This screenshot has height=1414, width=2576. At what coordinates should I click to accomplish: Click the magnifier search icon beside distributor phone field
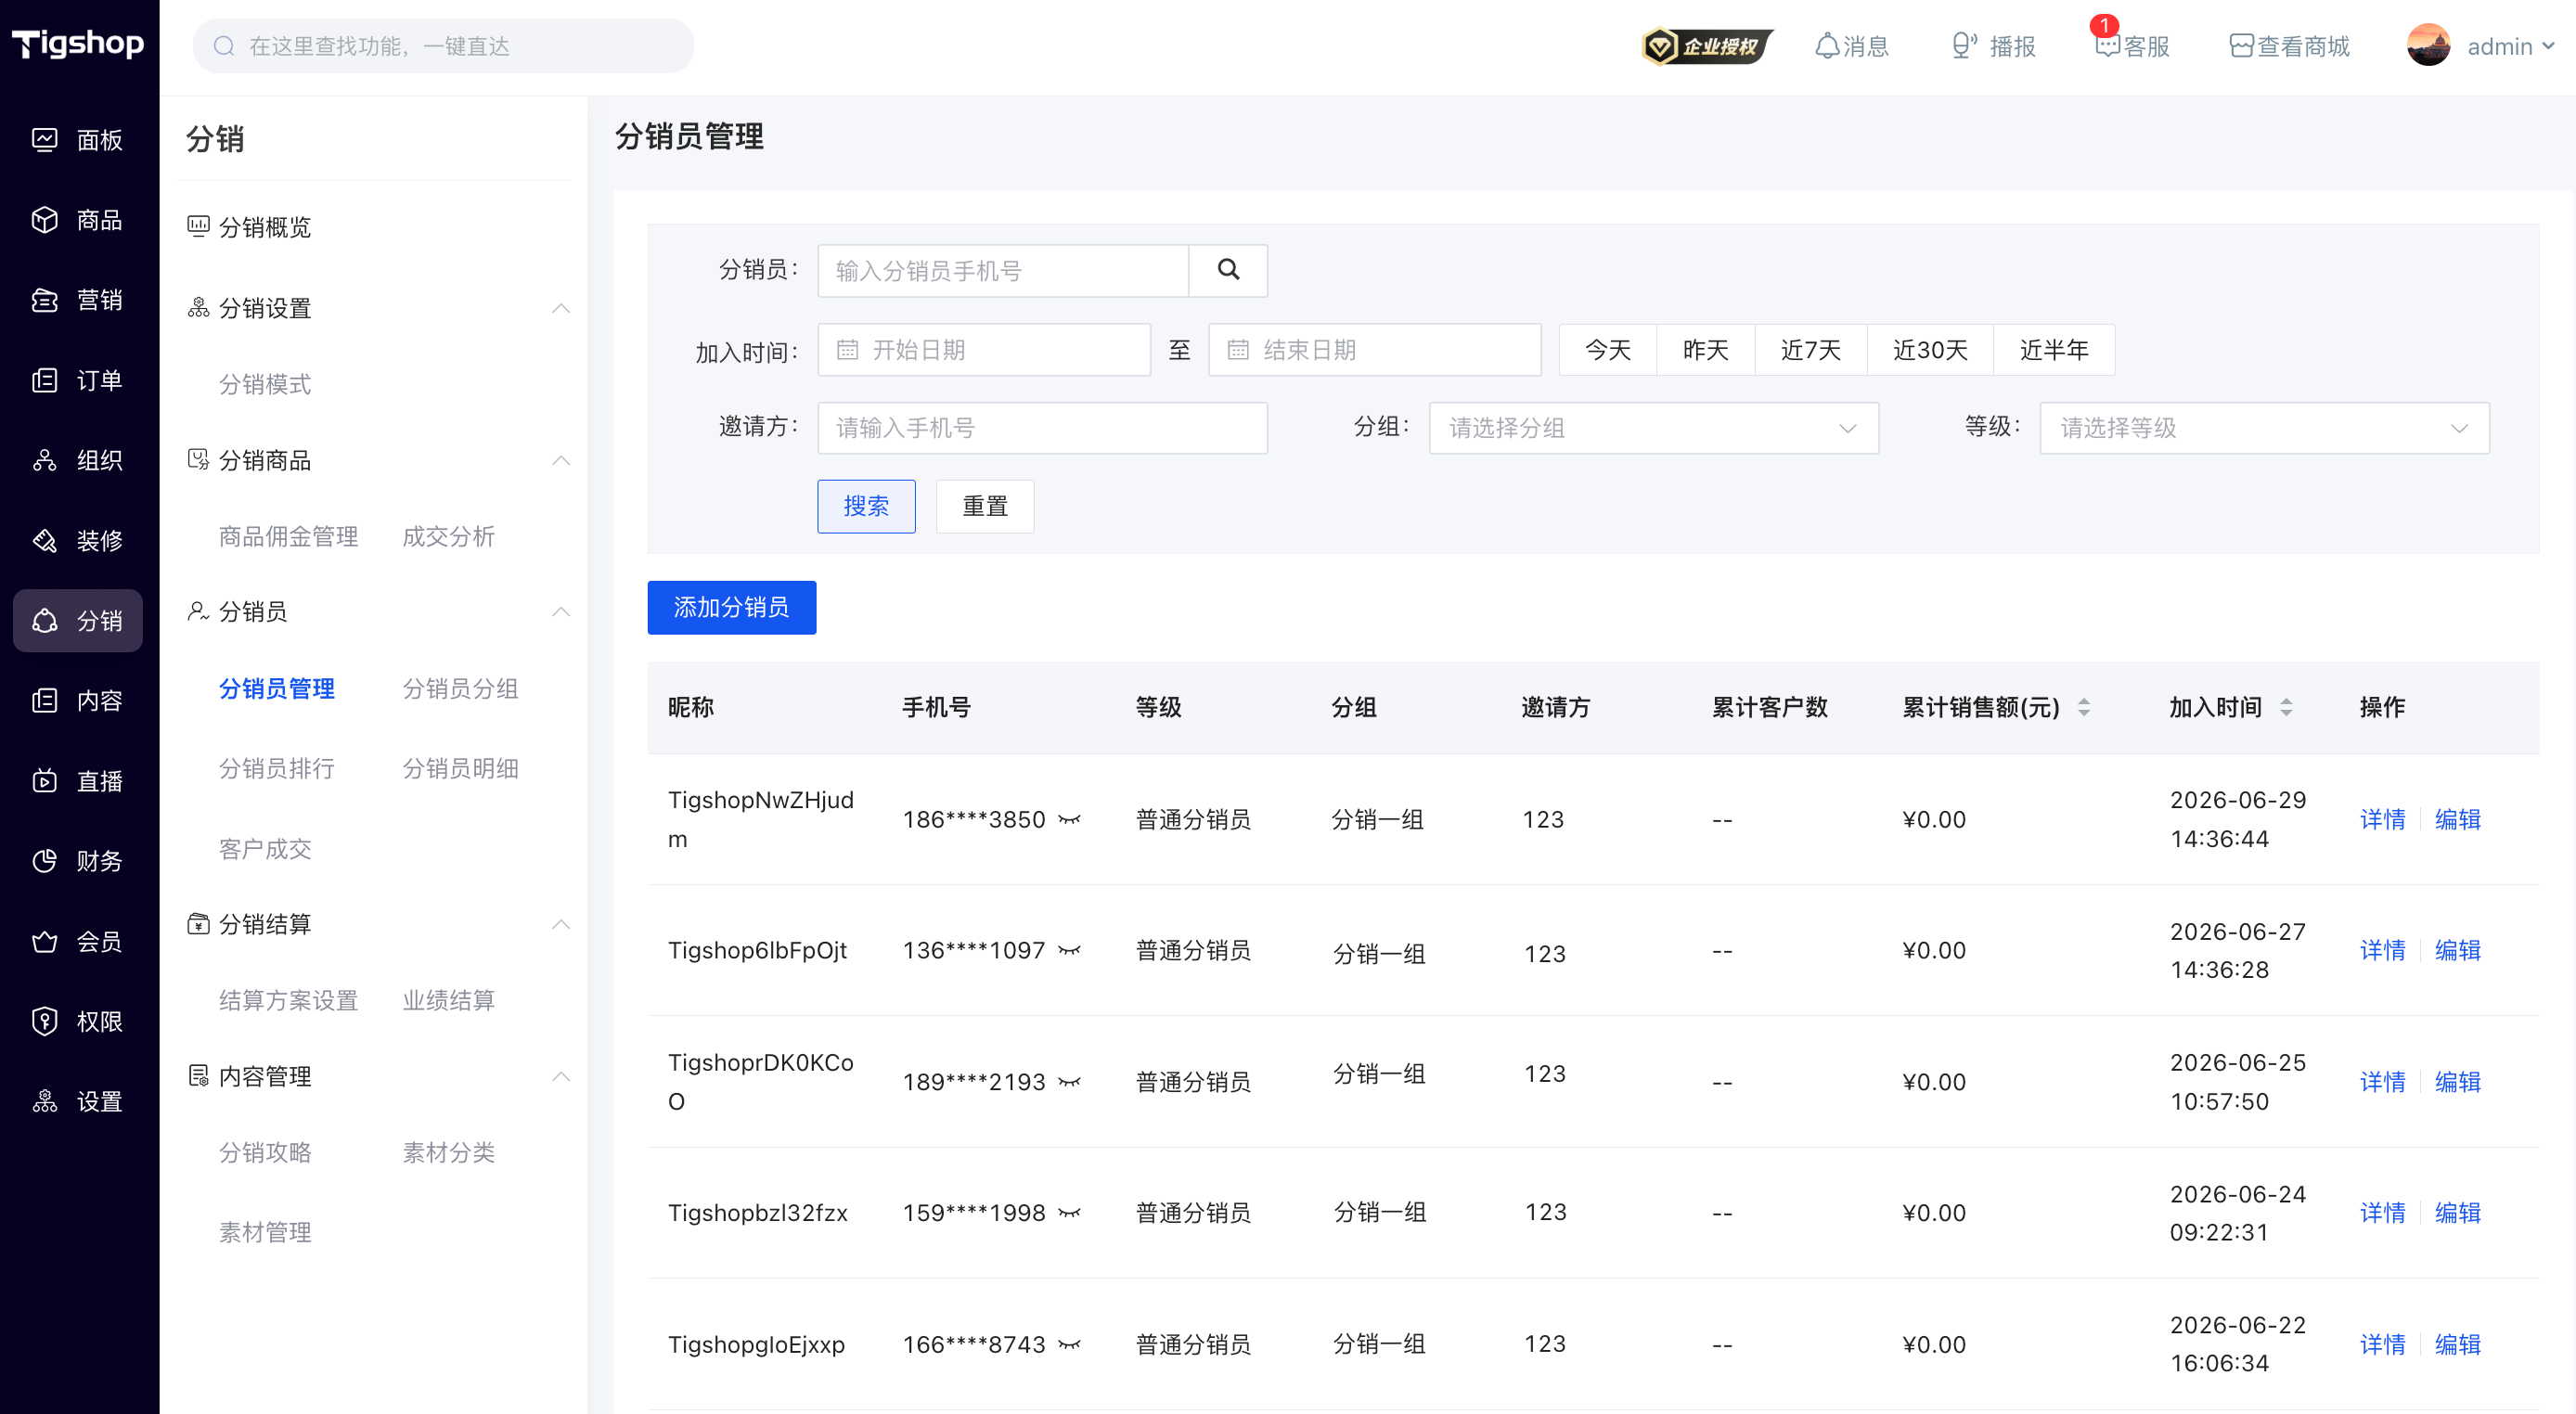pyautogui.click(x=1228, y=270)
